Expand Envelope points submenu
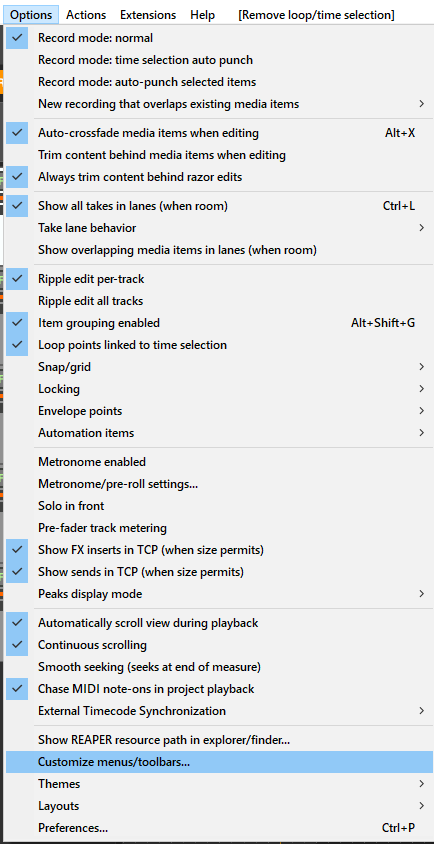The height and width of the screenshot is (844, 434). 219,411
